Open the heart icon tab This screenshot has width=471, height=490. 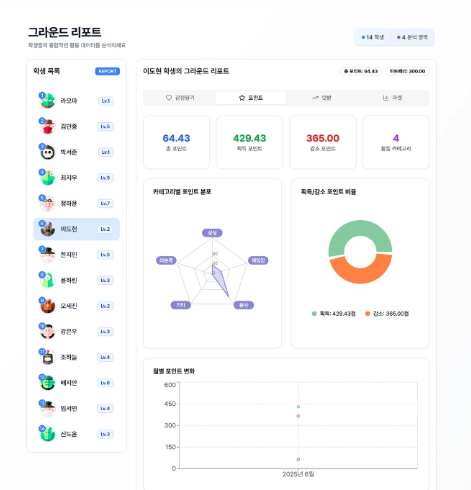(180, 98)
